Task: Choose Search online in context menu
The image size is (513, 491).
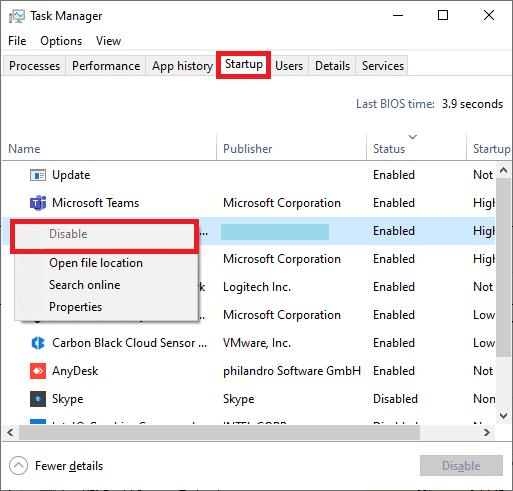Action: click(106, 285)
